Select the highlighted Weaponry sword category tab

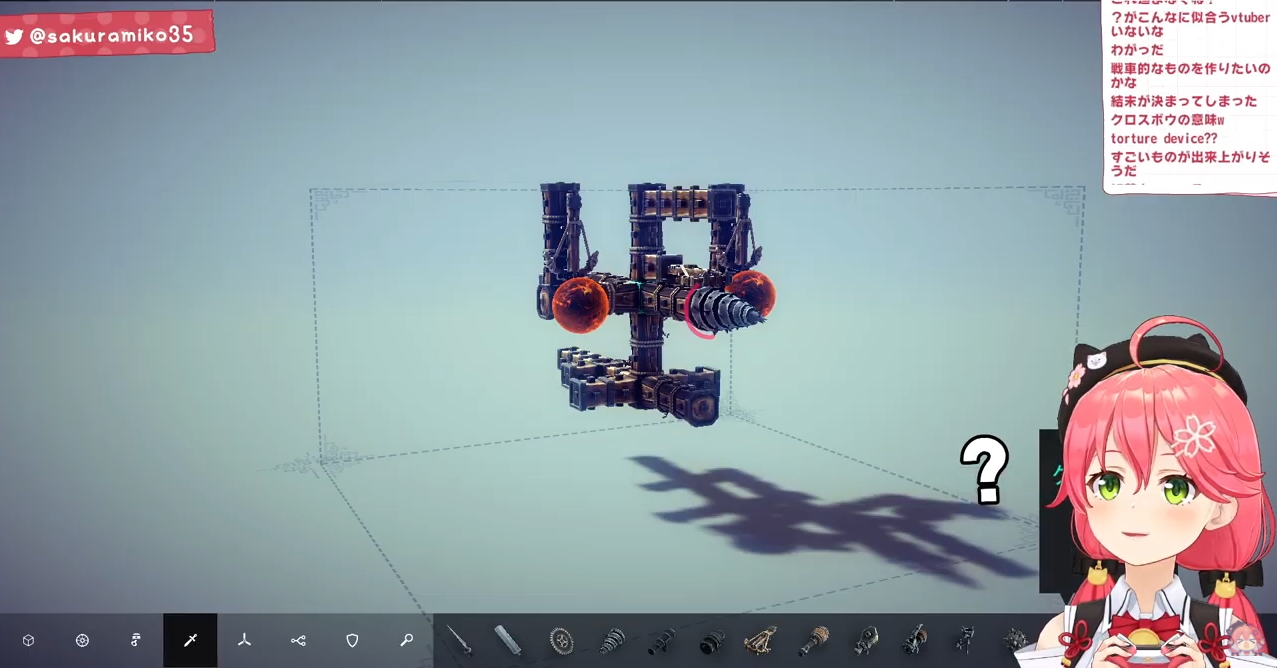(x=190, y=640)
